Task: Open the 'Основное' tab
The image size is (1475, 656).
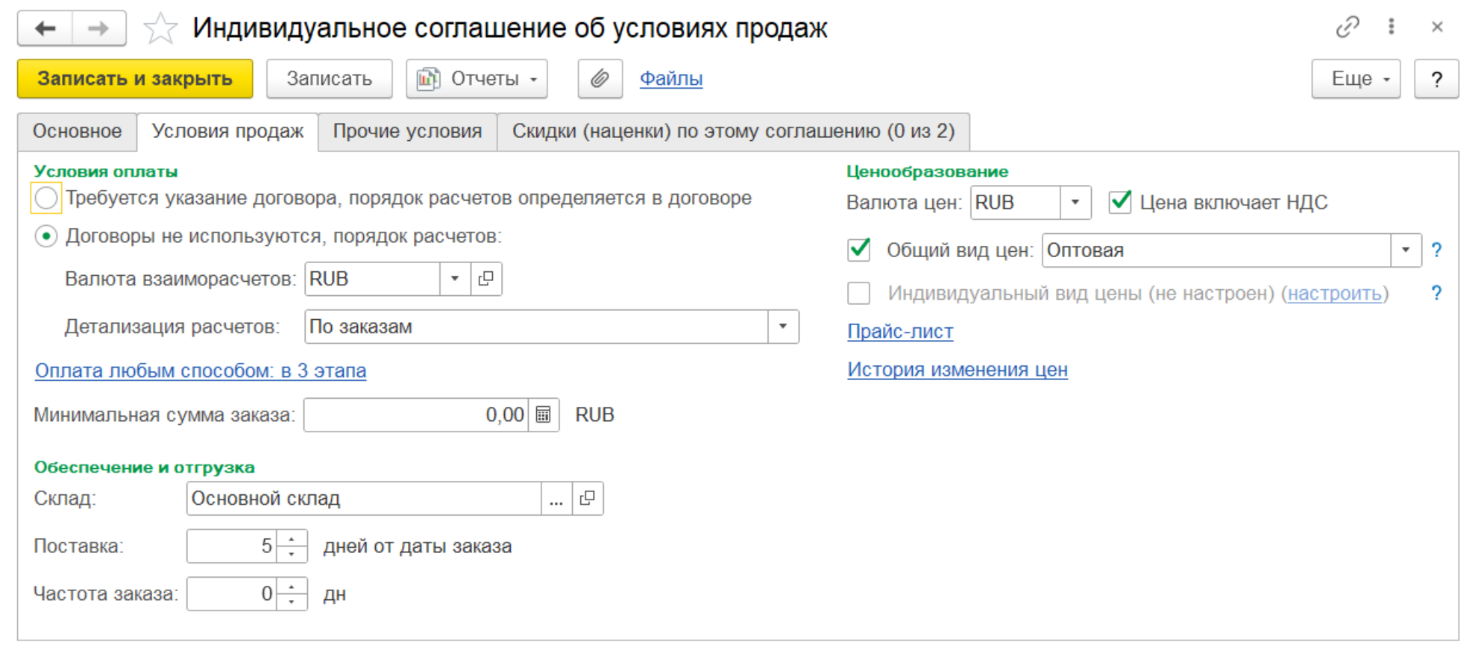Action: [x=77, y=131]
